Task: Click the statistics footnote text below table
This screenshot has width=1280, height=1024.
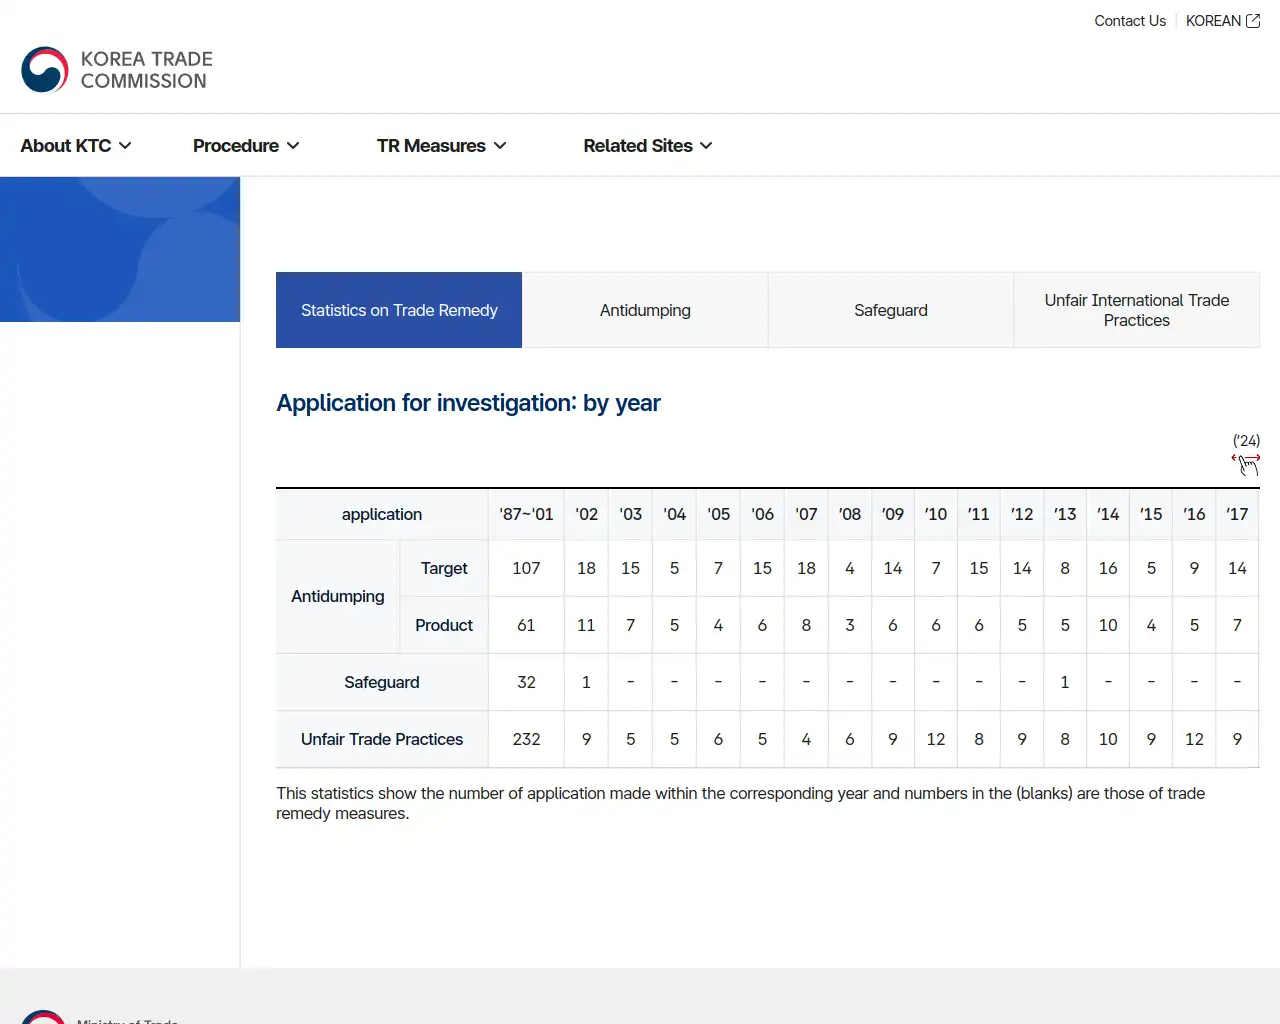Action: pyautogui.click(x=740, y=803)
